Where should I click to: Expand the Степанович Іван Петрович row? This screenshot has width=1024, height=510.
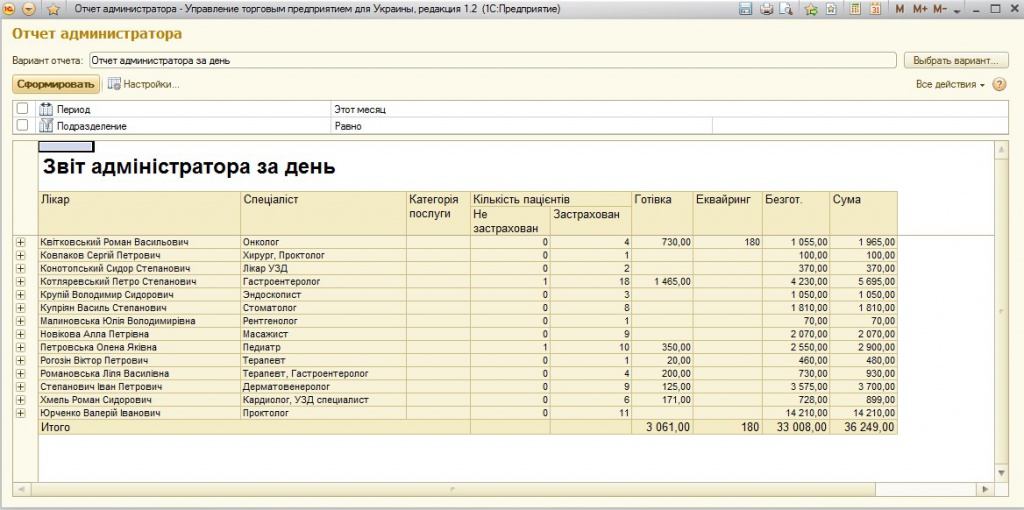20,387
